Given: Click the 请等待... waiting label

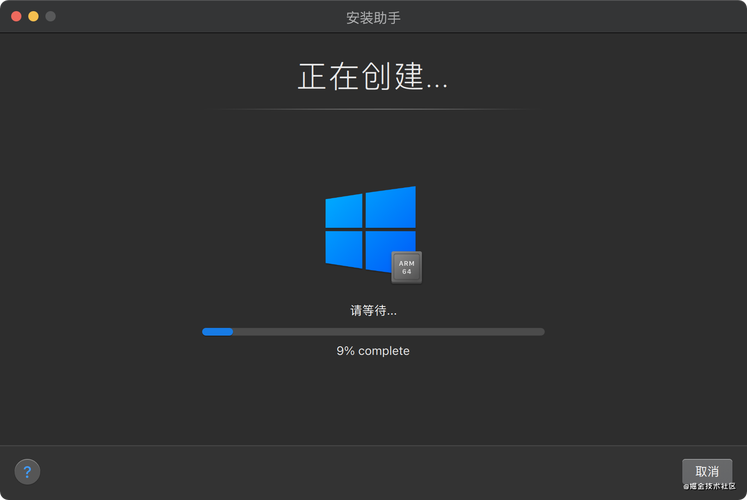Looking at the screenshot, I should pos(374,311).
